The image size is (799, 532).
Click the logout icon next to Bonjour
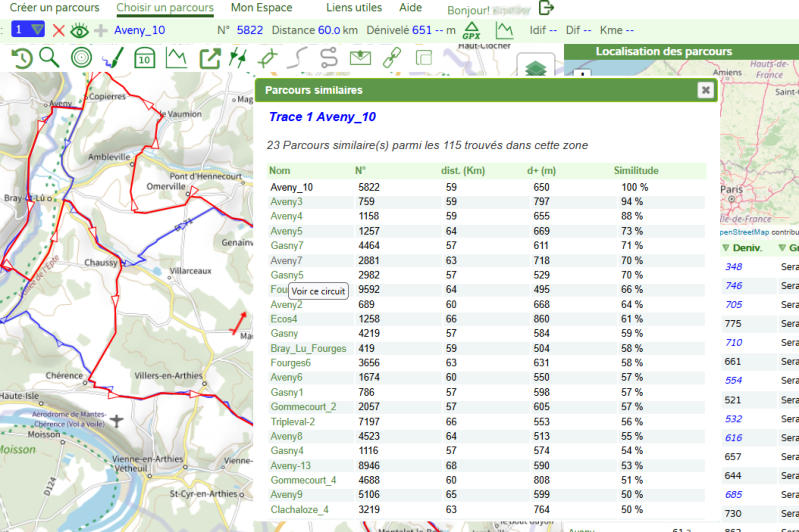[546, 8]
